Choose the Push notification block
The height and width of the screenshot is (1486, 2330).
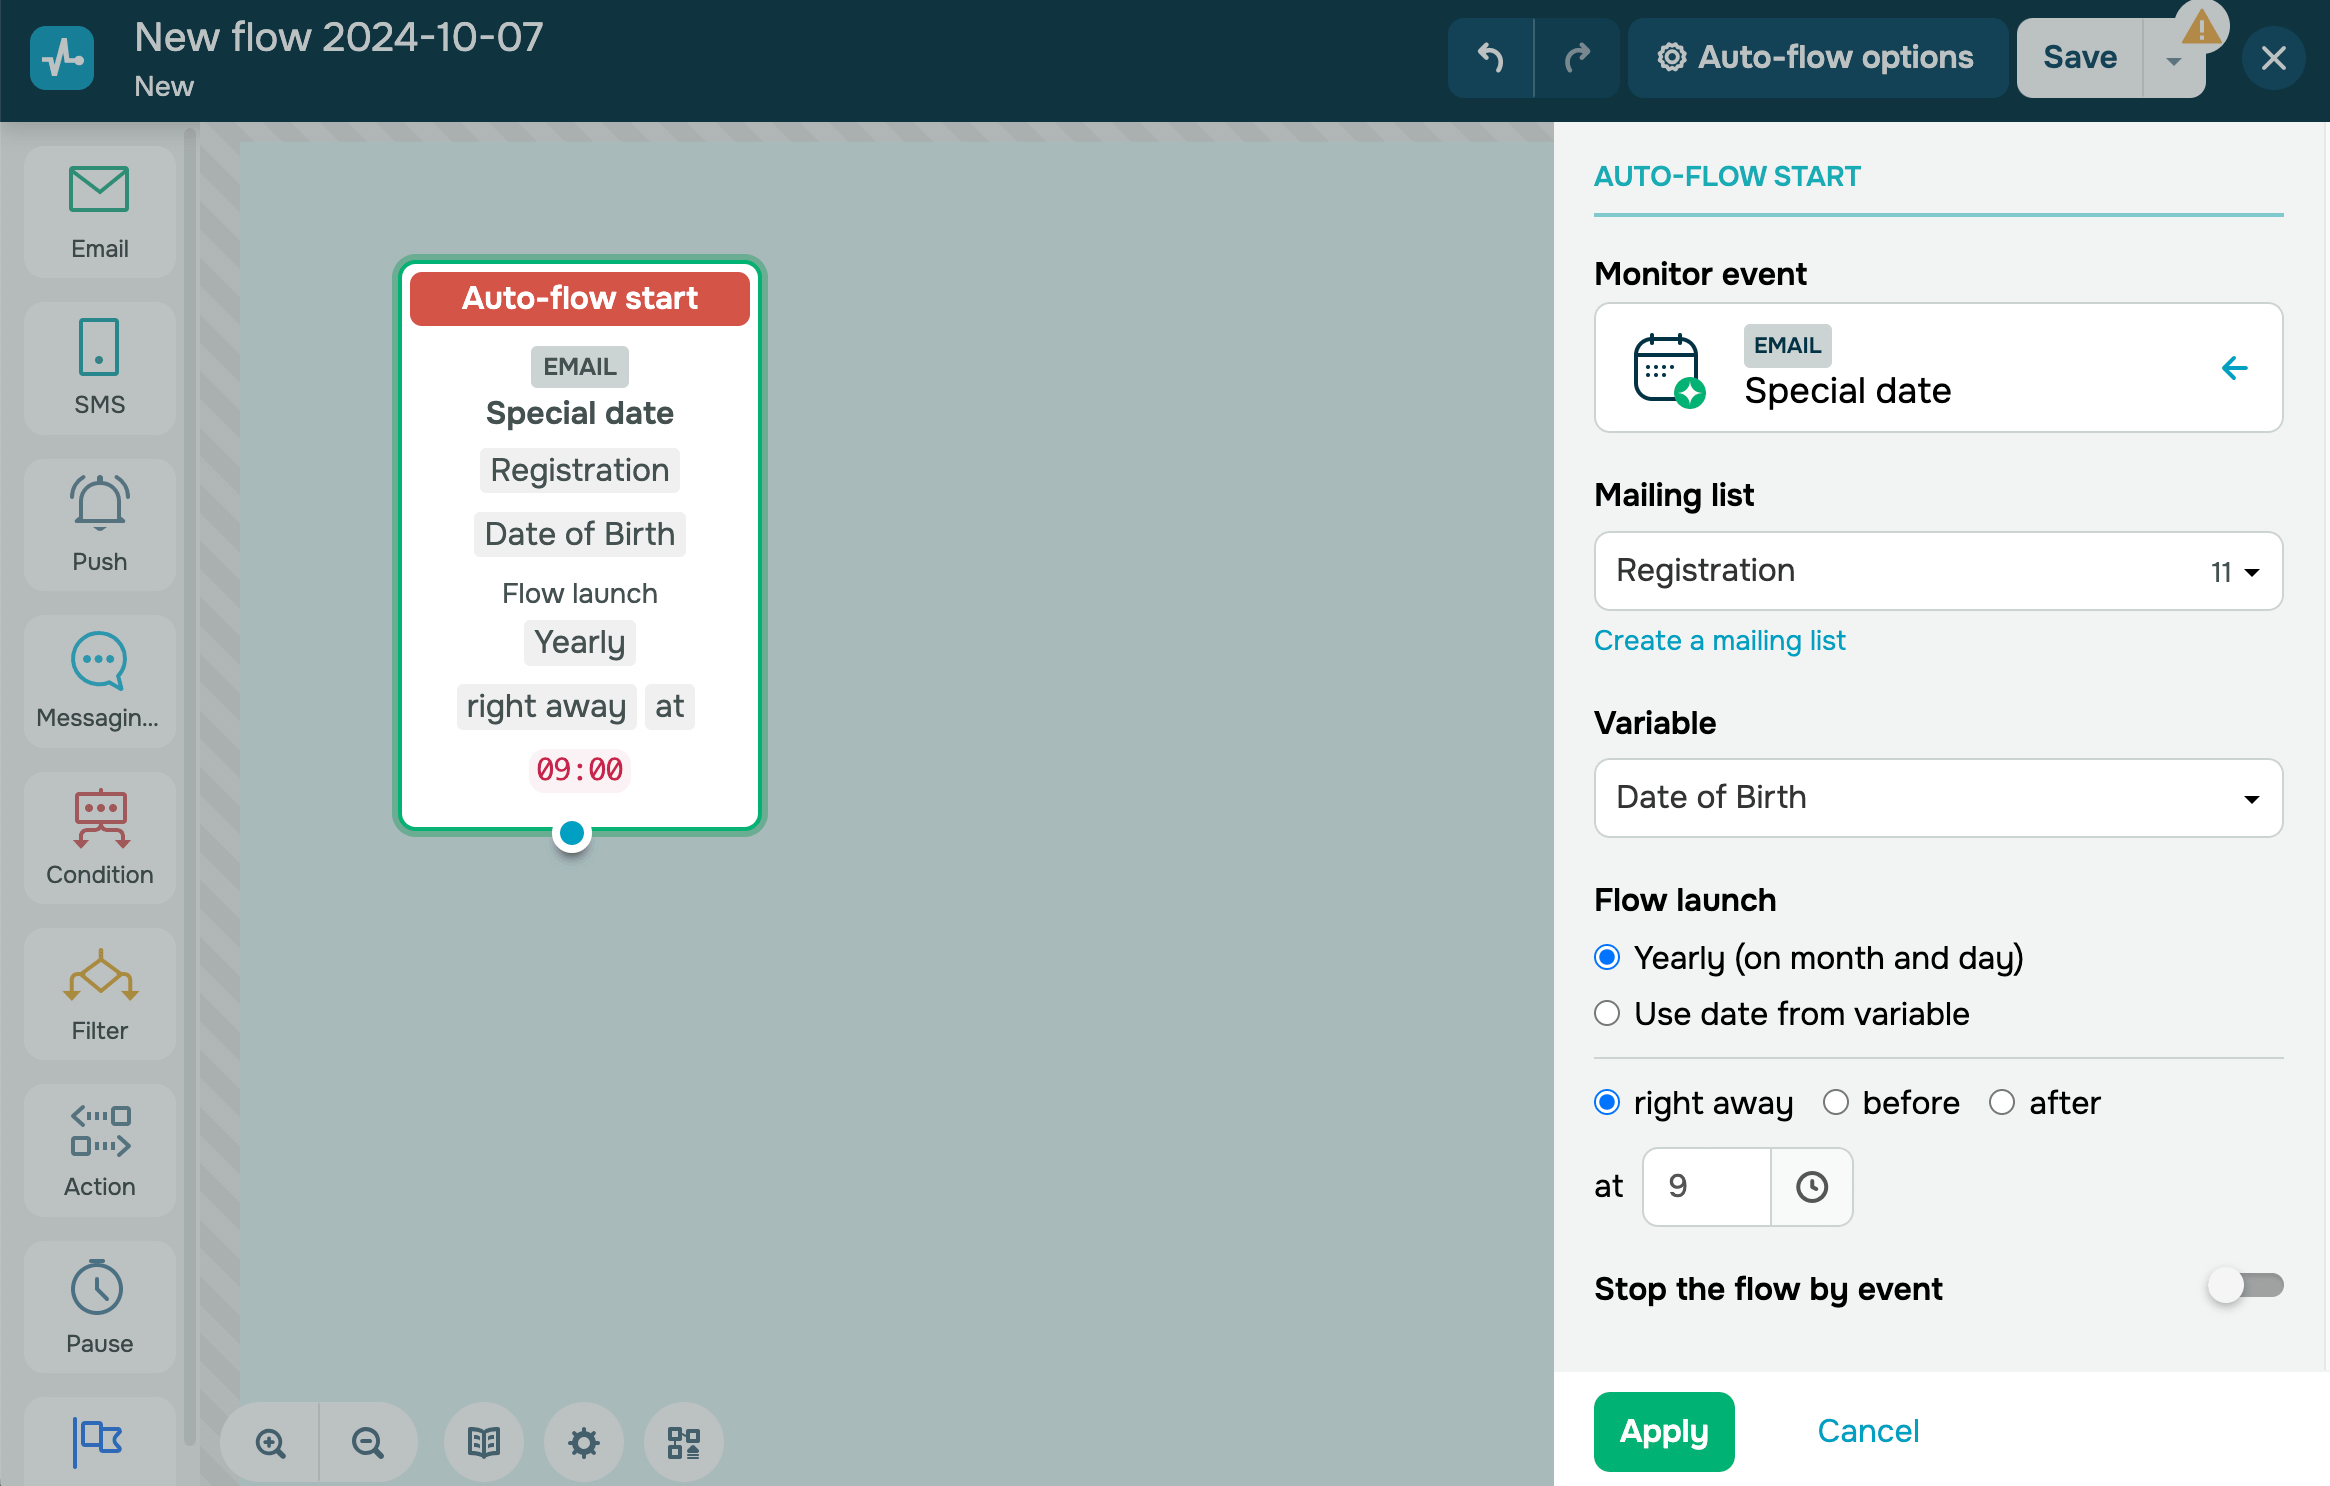coord(99,524)
